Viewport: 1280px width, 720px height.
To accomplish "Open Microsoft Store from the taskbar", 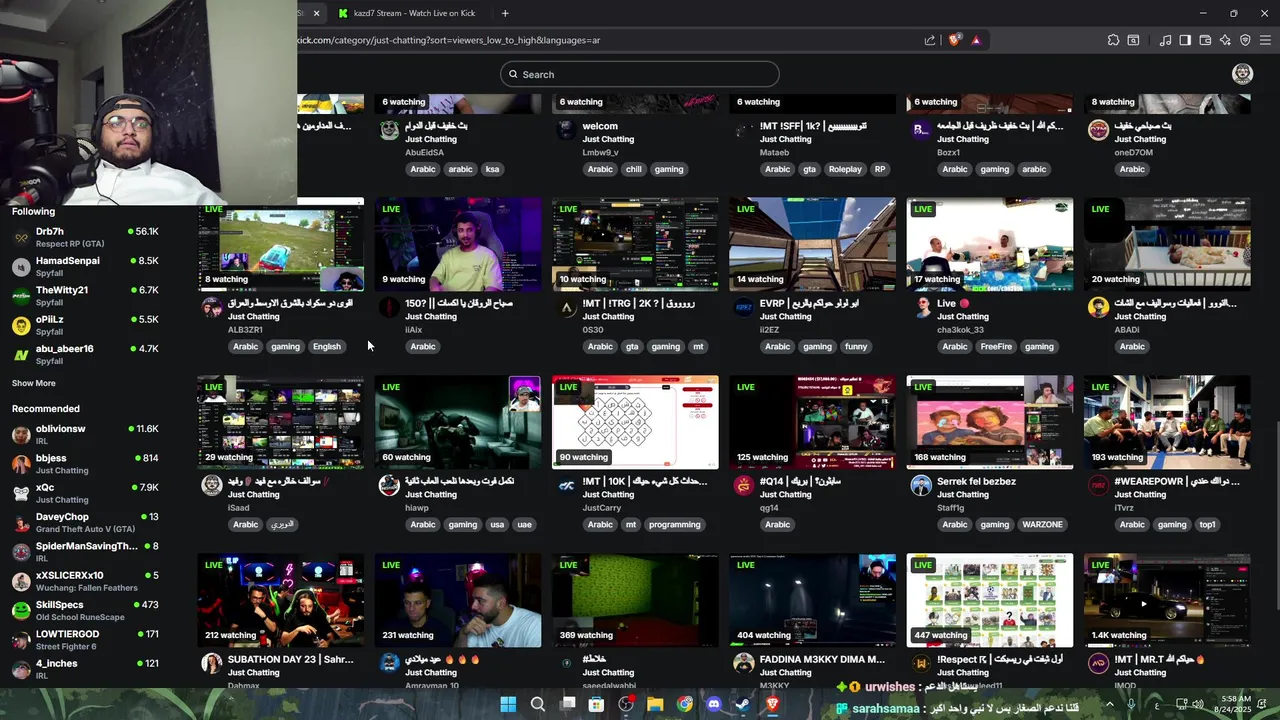I will click(596, 704).
